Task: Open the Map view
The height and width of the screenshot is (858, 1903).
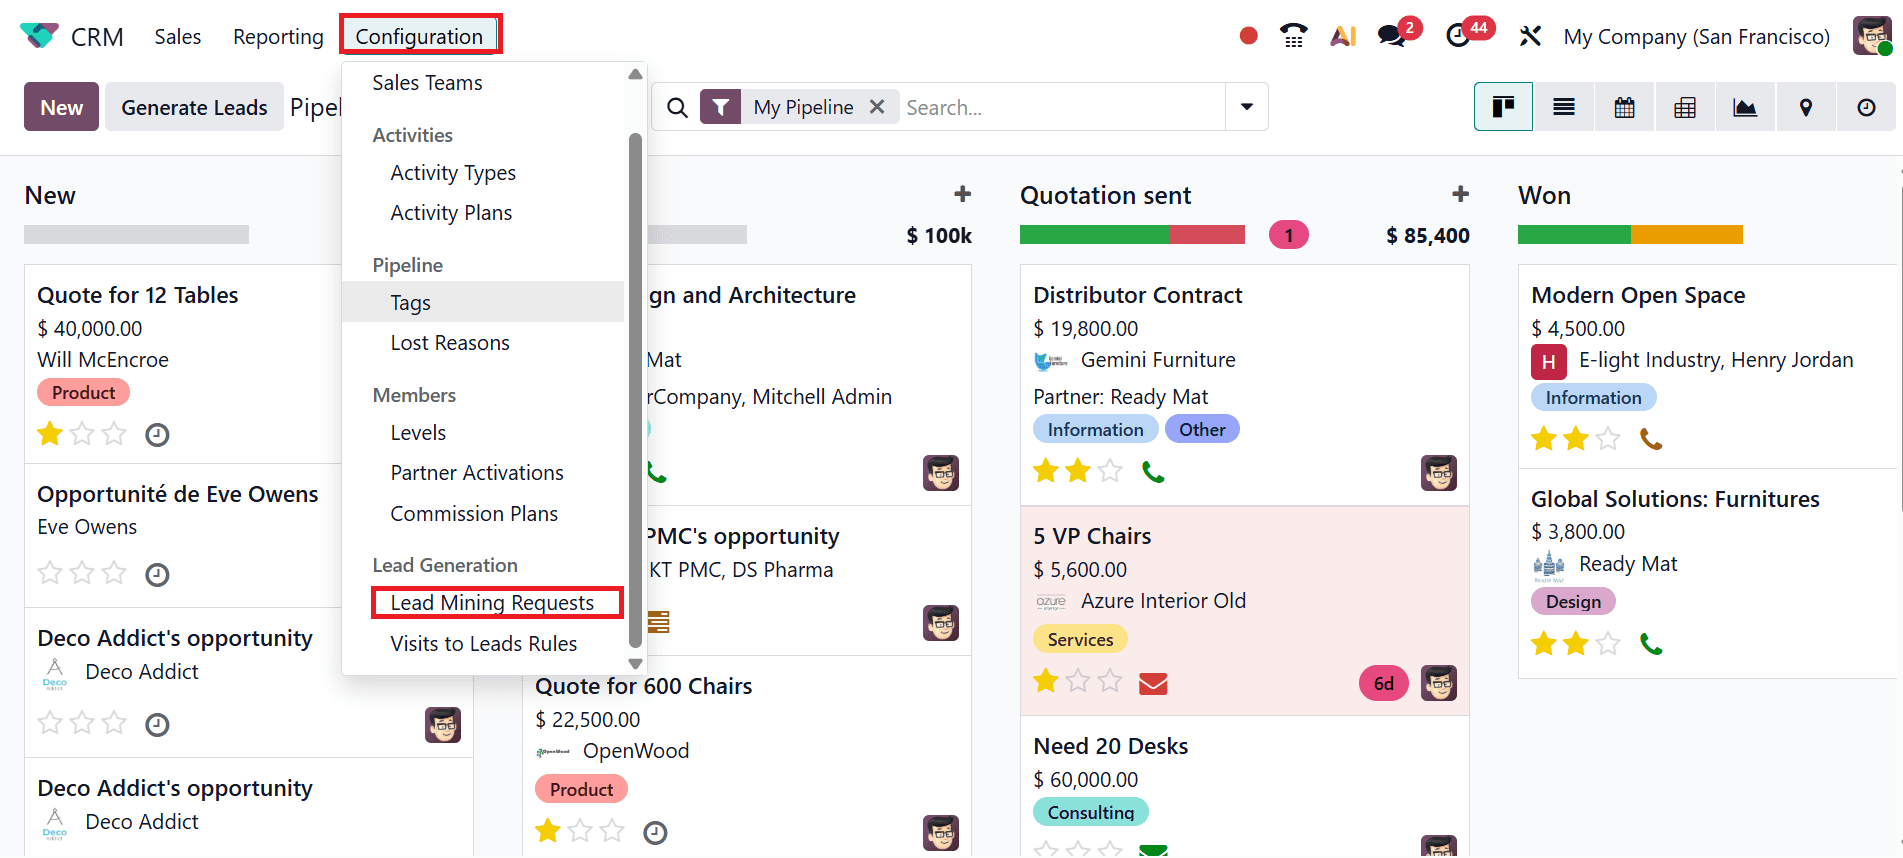Action: tap(1805, 106)
